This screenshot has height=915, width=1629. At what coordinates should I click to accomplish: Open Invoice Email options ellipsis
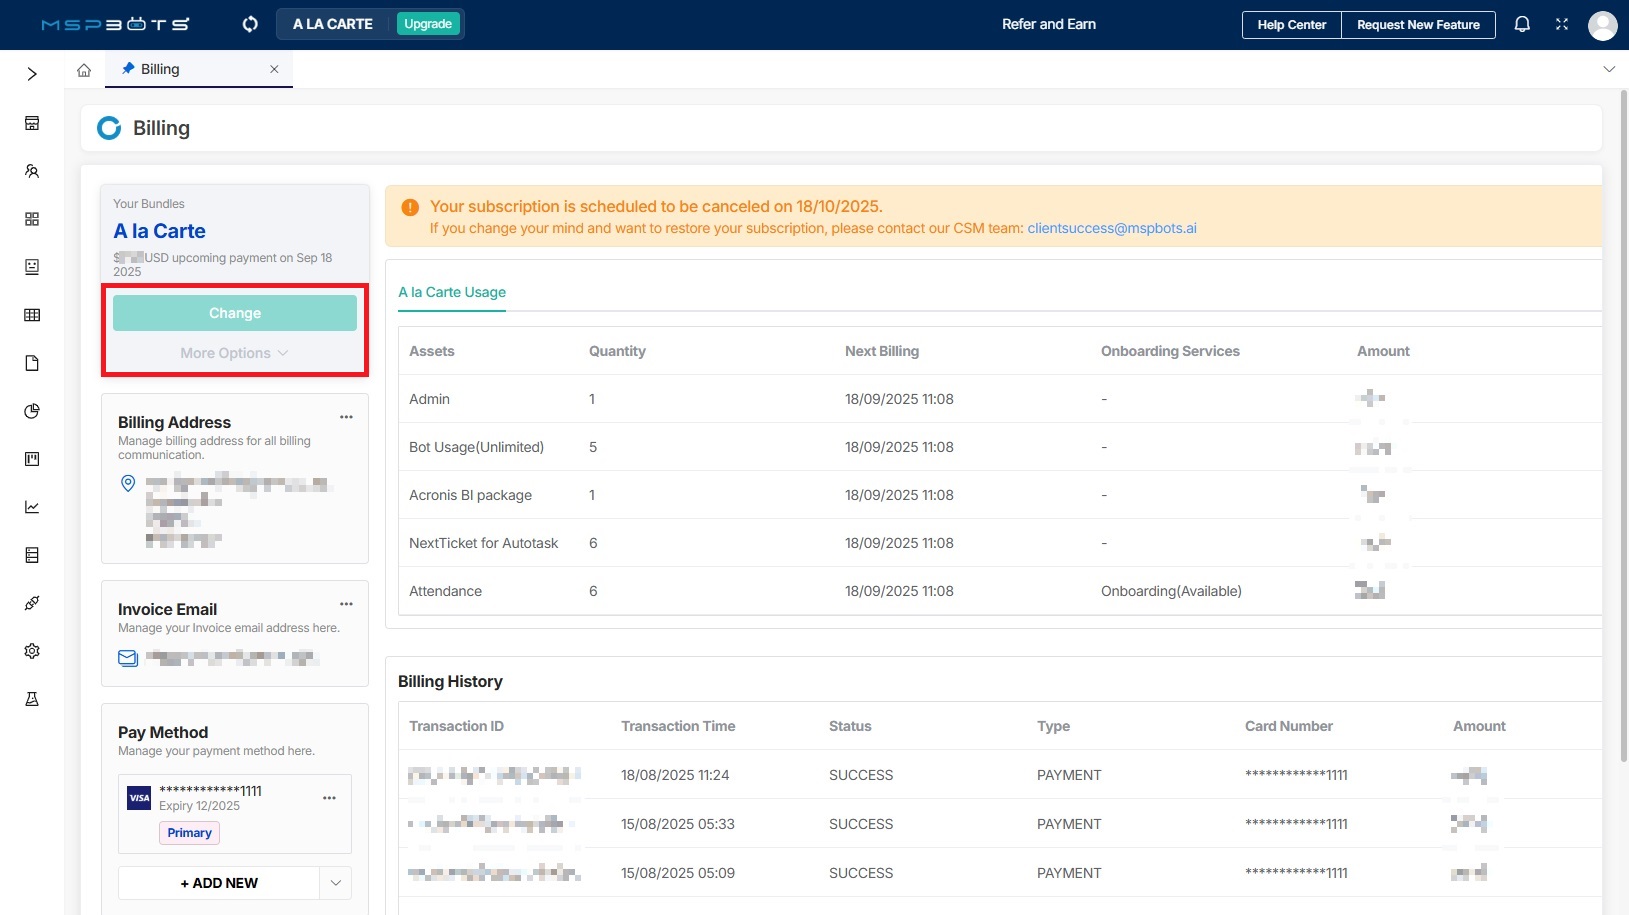point(346,604)
